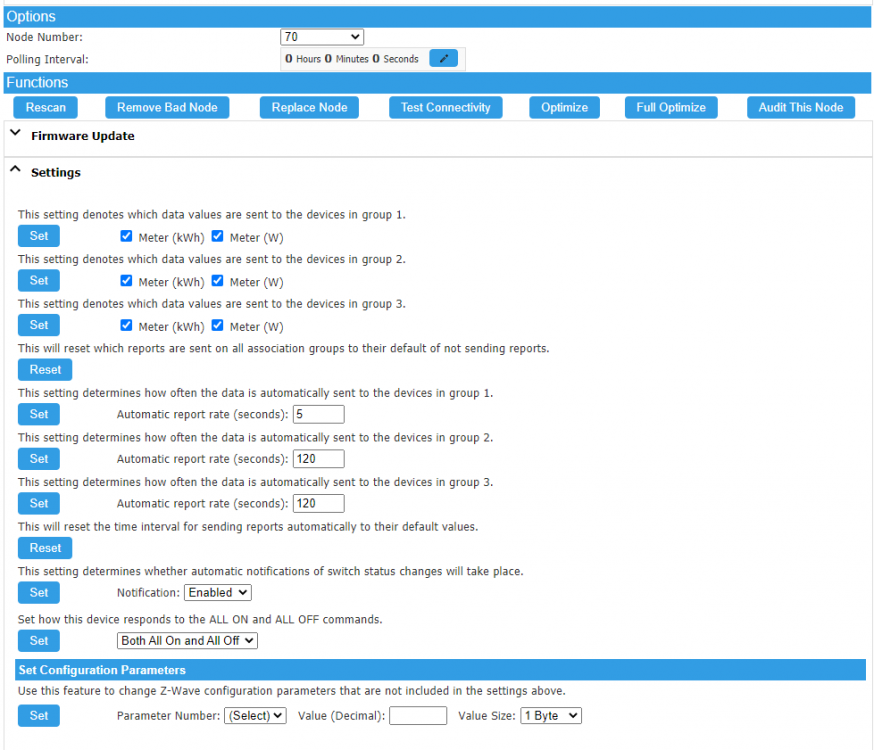The height and width of the screenshot is (750, 874).
Task: Click the Replace Node button
Action: (x=309, y=107)
